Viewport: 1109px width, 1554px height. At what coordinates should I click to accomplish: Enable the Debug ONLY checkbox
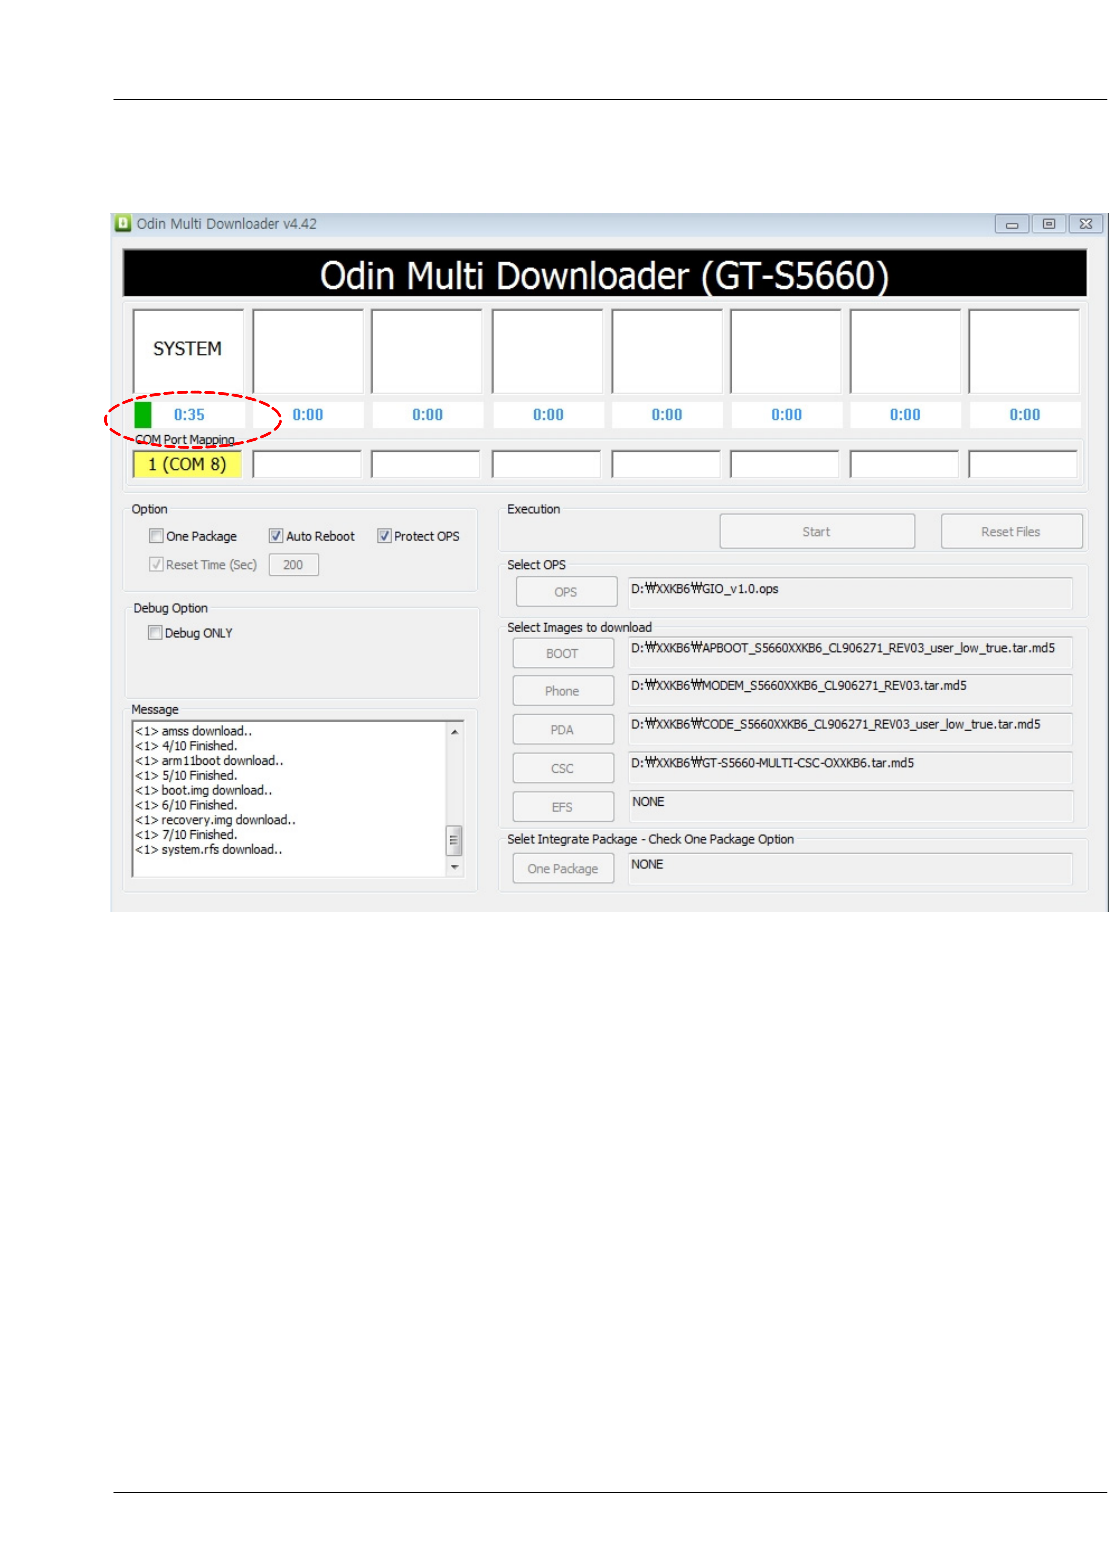155,632
